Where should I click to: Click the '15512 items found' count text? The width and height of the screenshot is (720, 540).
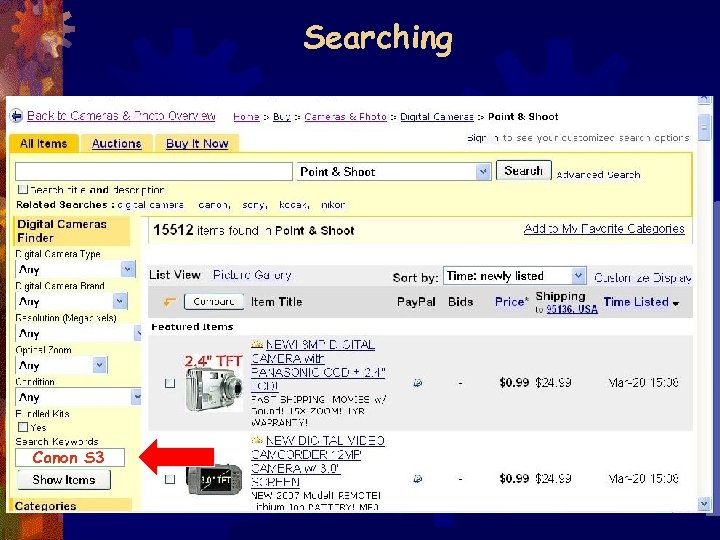click(x=253, y=230)
